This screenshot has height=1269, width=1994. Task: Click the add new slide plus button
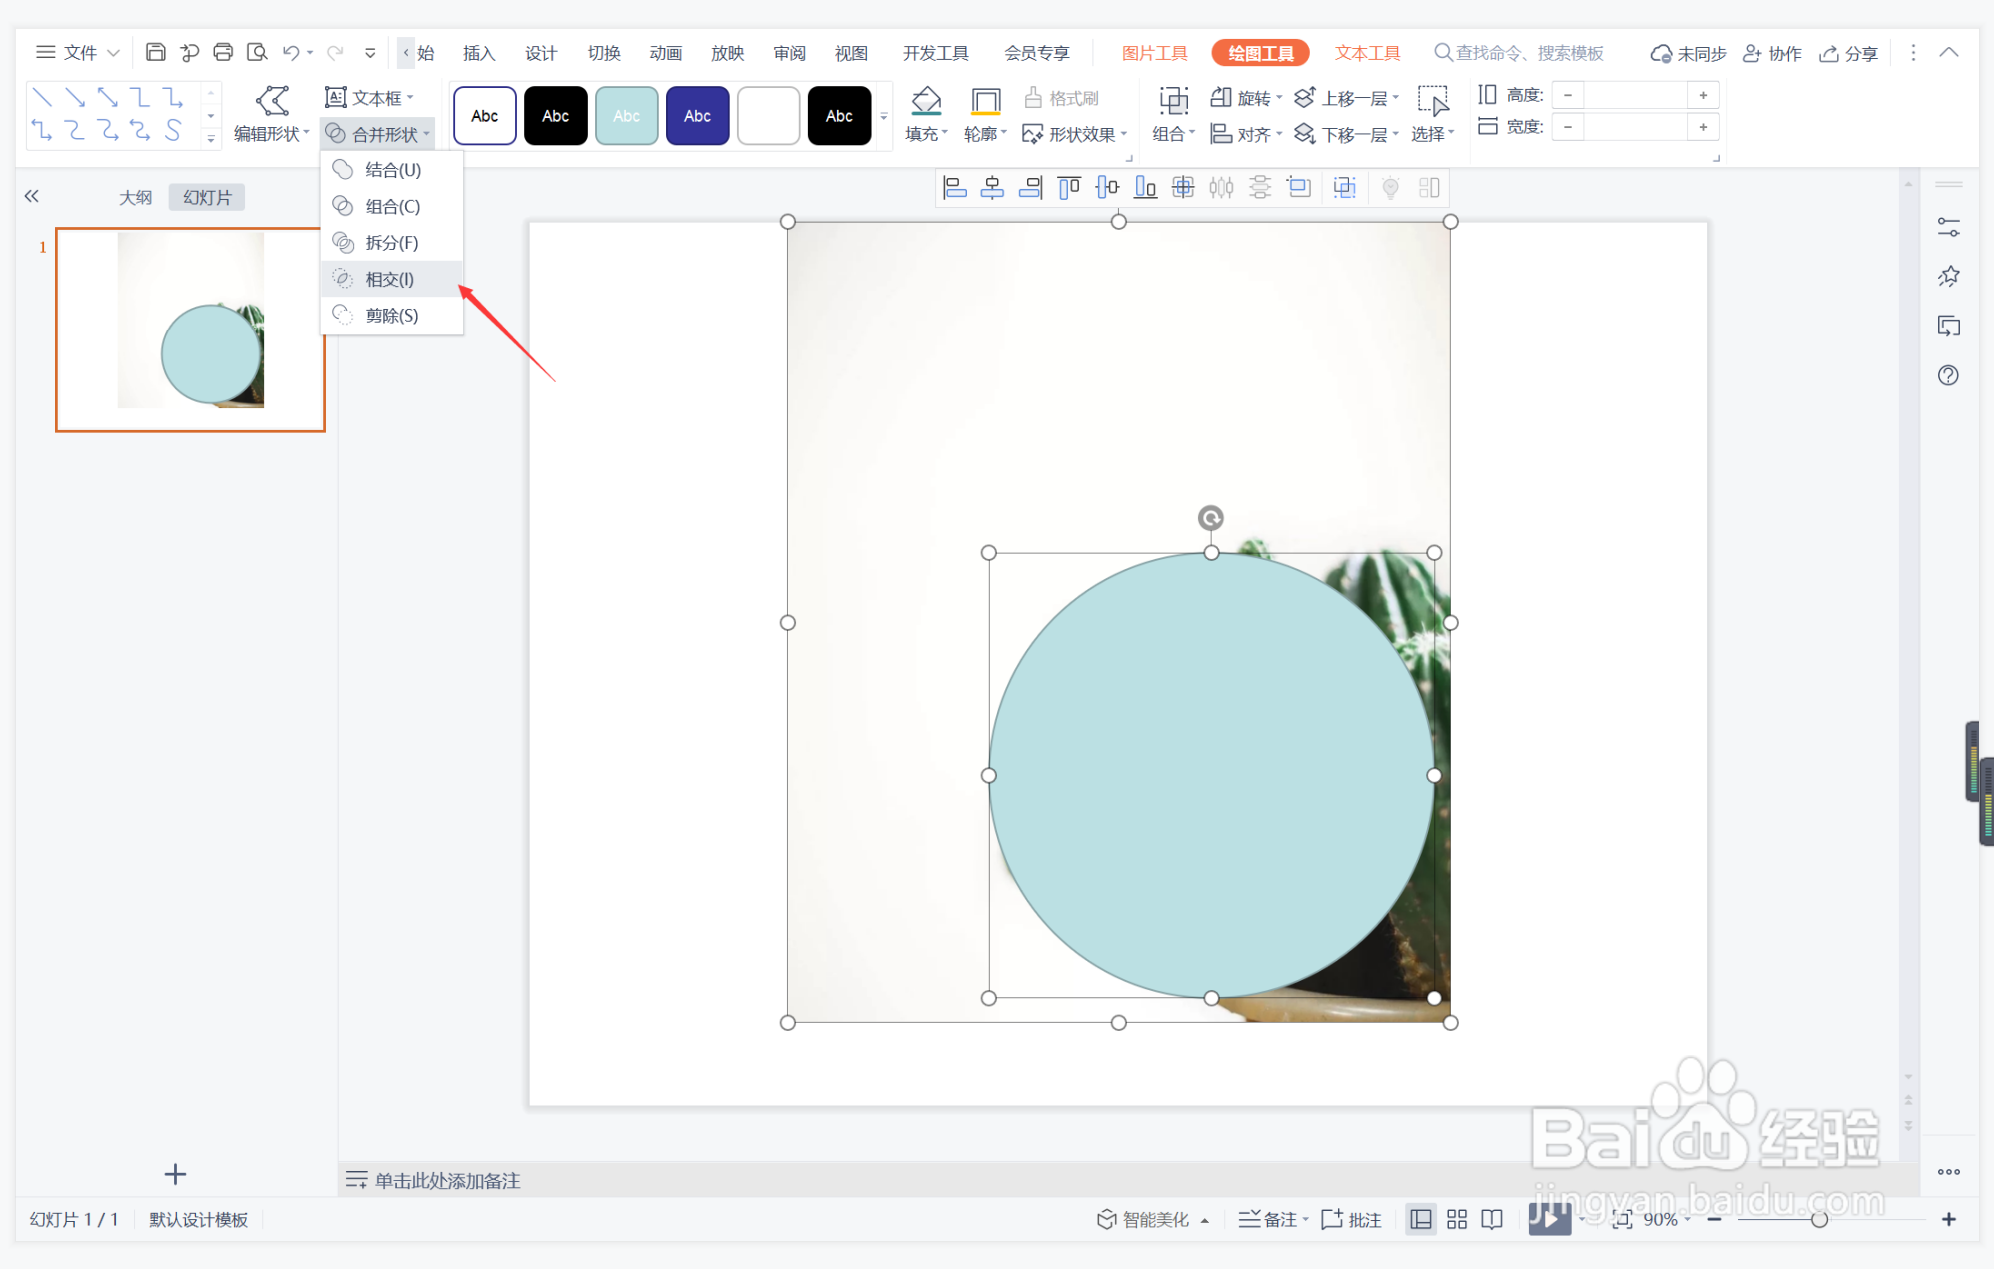pyautogui.click(x=175, y=1174)
